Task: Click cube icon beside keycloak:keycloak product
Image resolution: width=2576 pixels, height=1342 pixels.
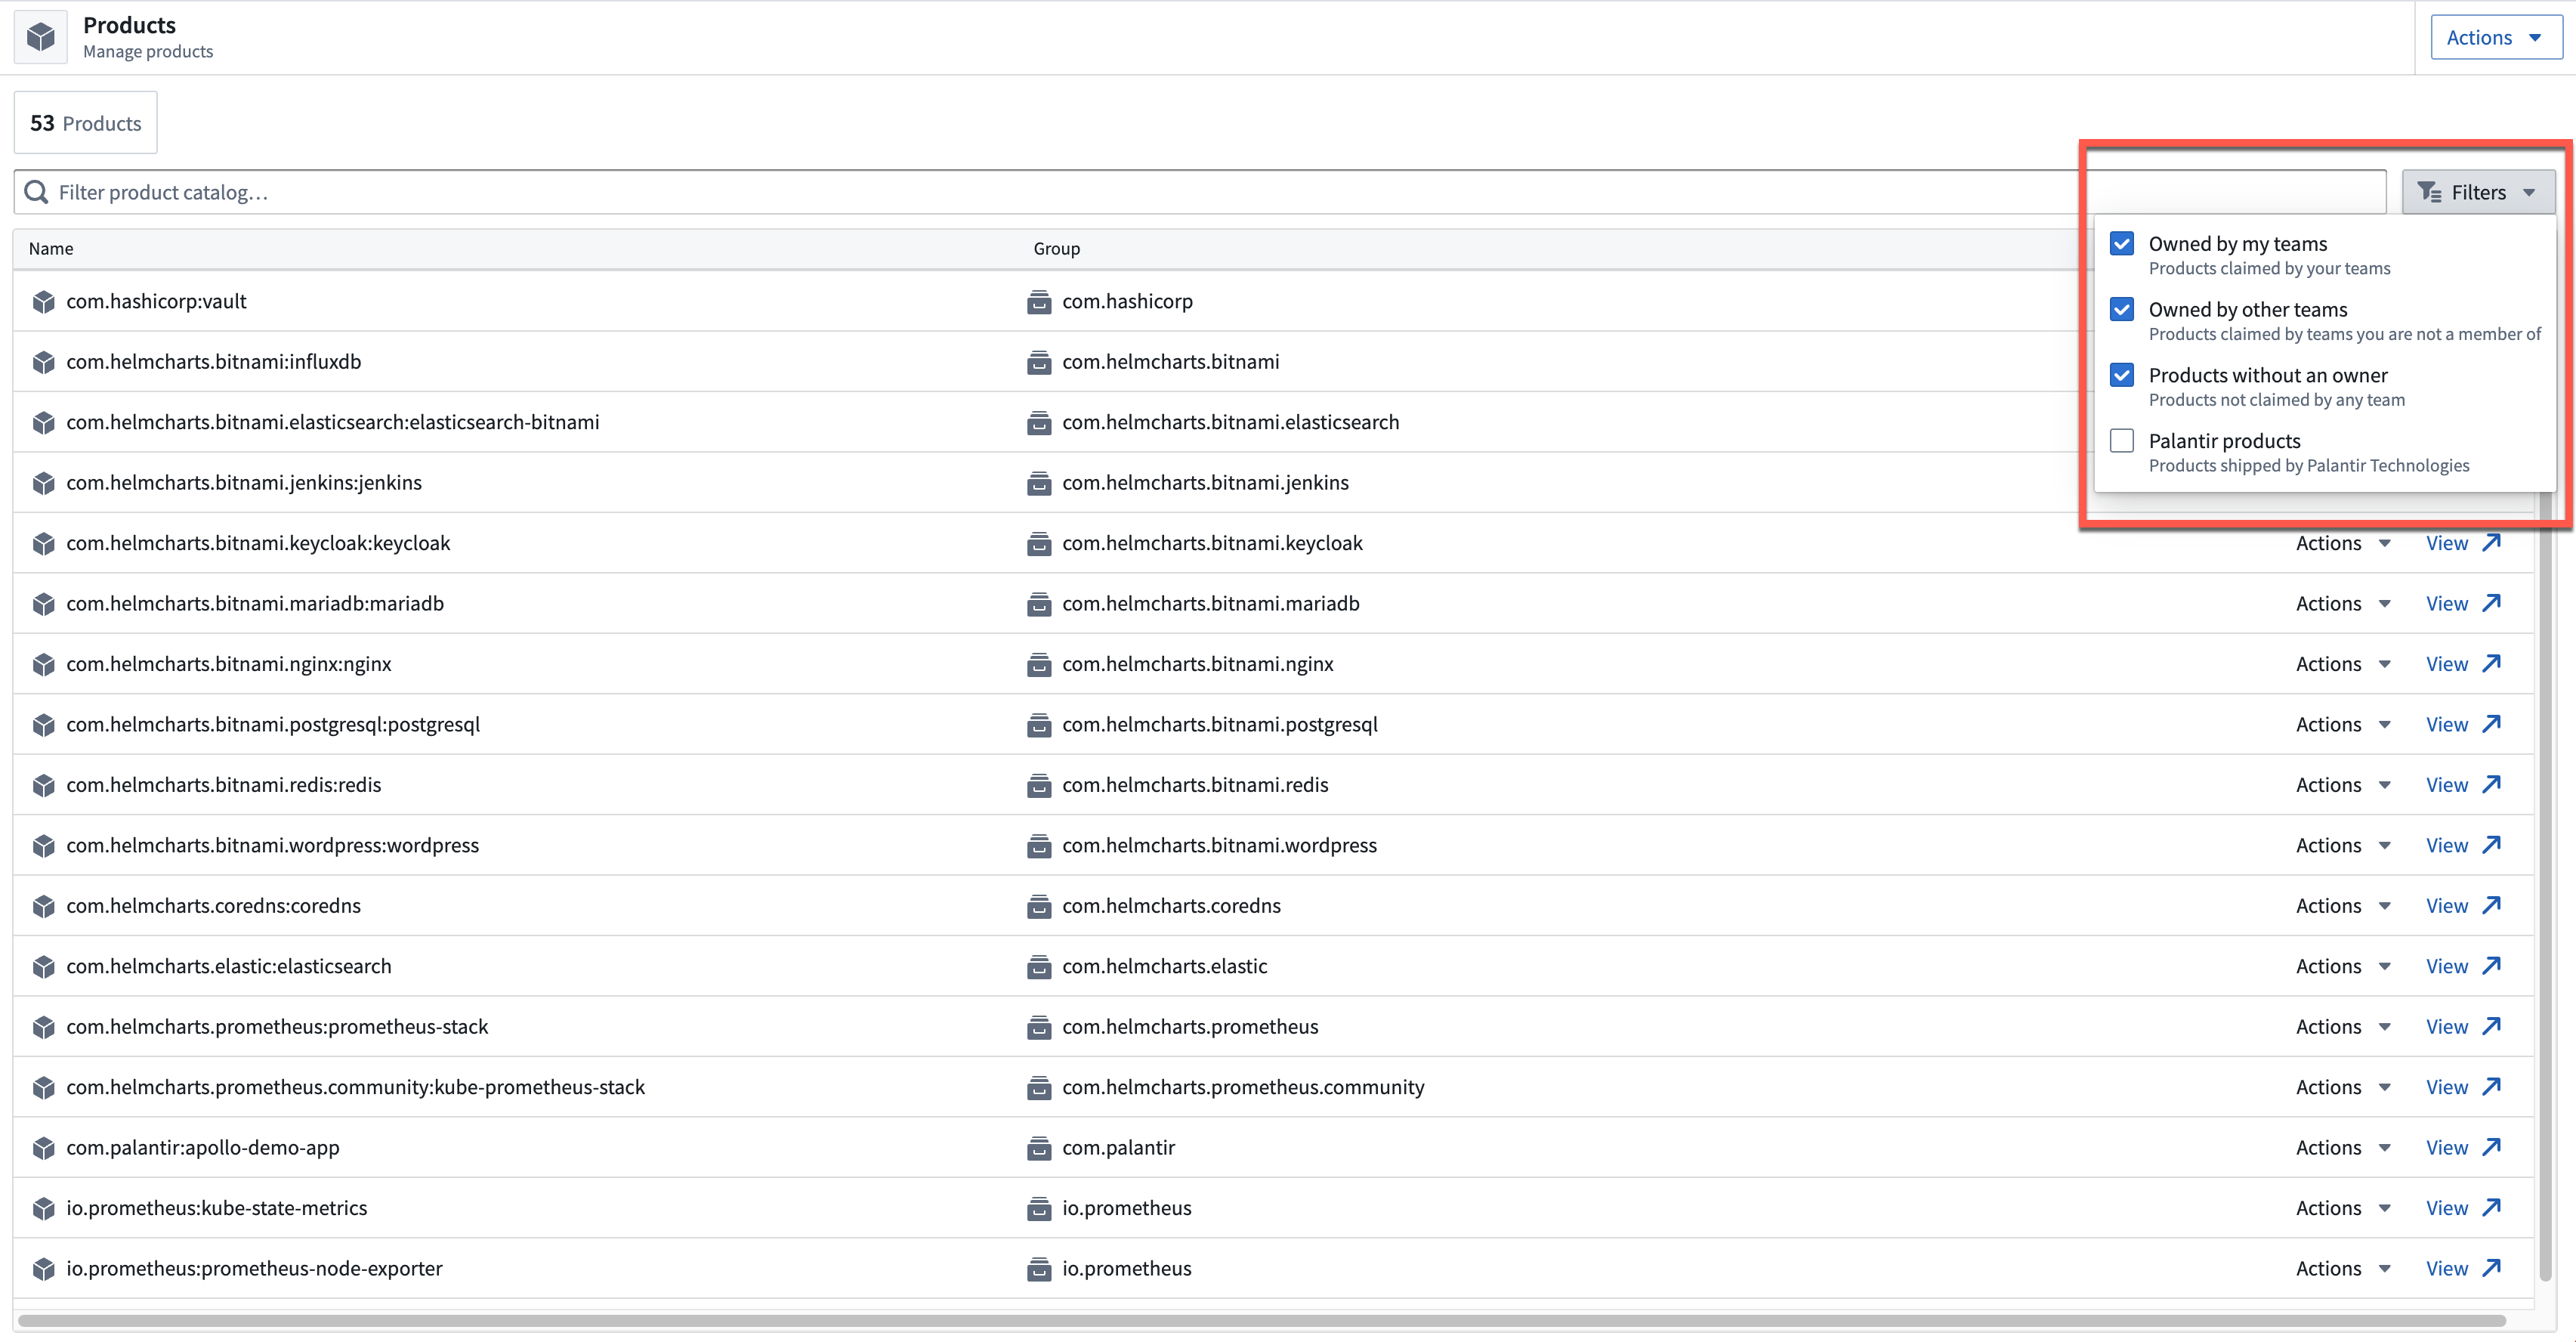Action: 43,544
